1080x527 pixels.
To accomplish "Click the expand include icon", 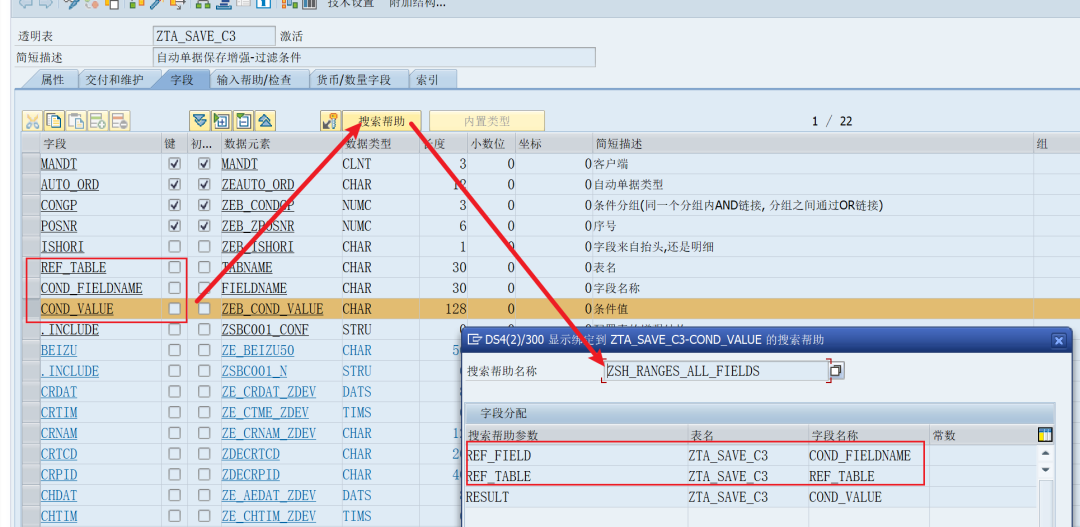I will coord(221,121).
